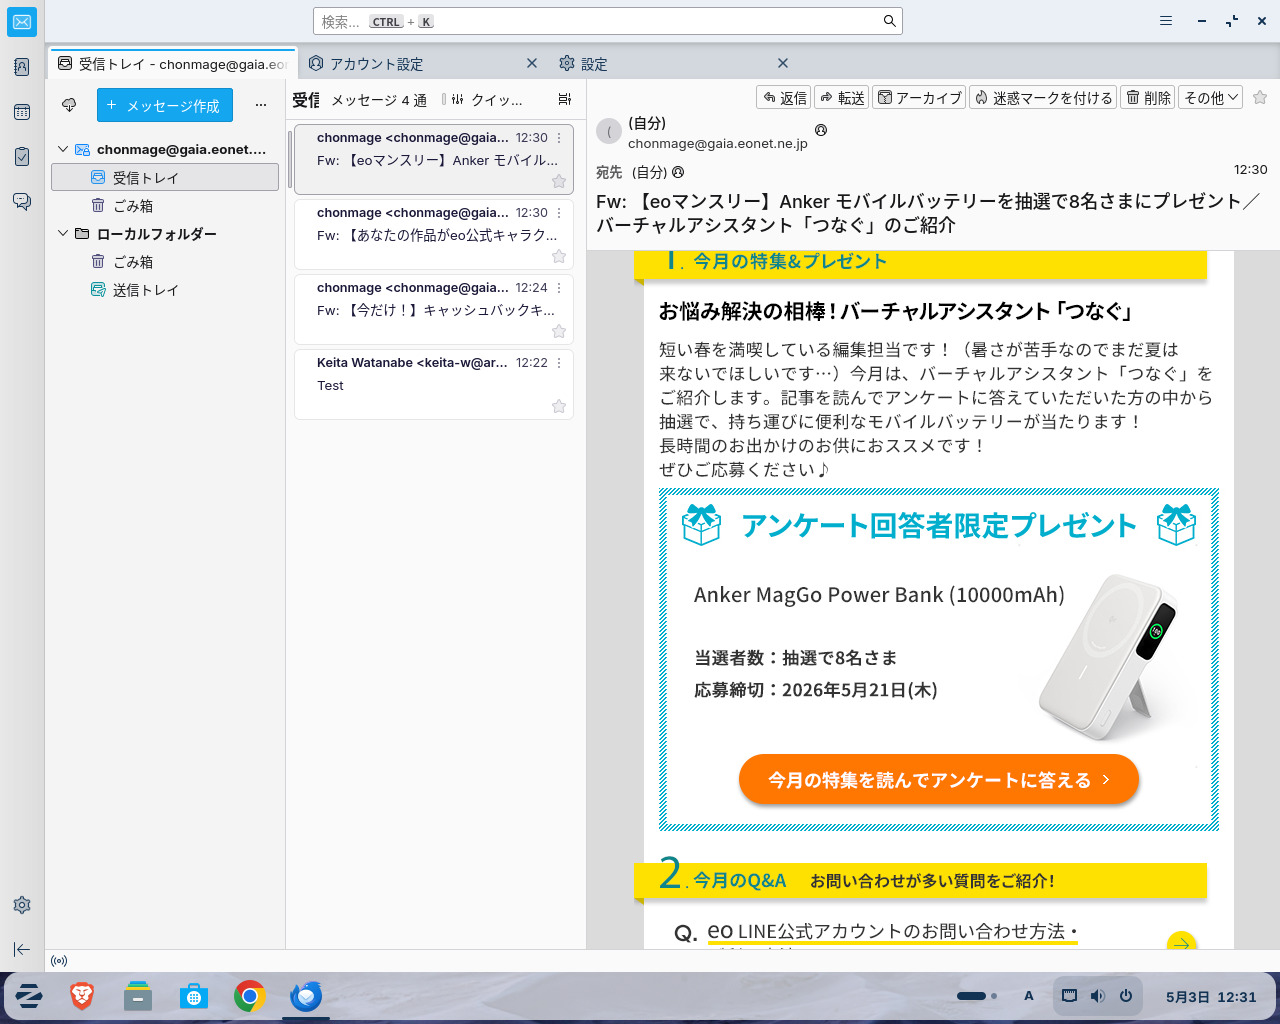Collapse the ローカルフォルダー tree node

[63, 233]
